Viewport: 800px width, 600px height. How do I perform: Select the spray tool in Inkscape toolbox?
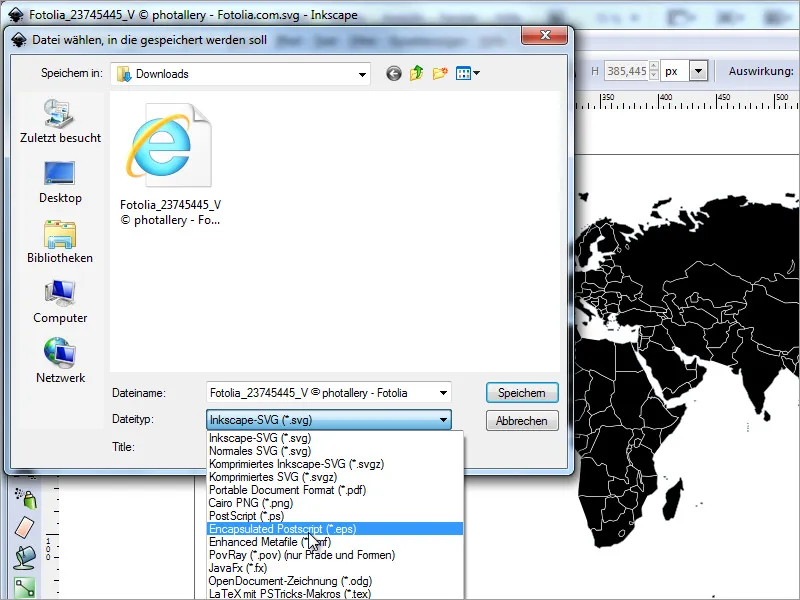point(26,498)
